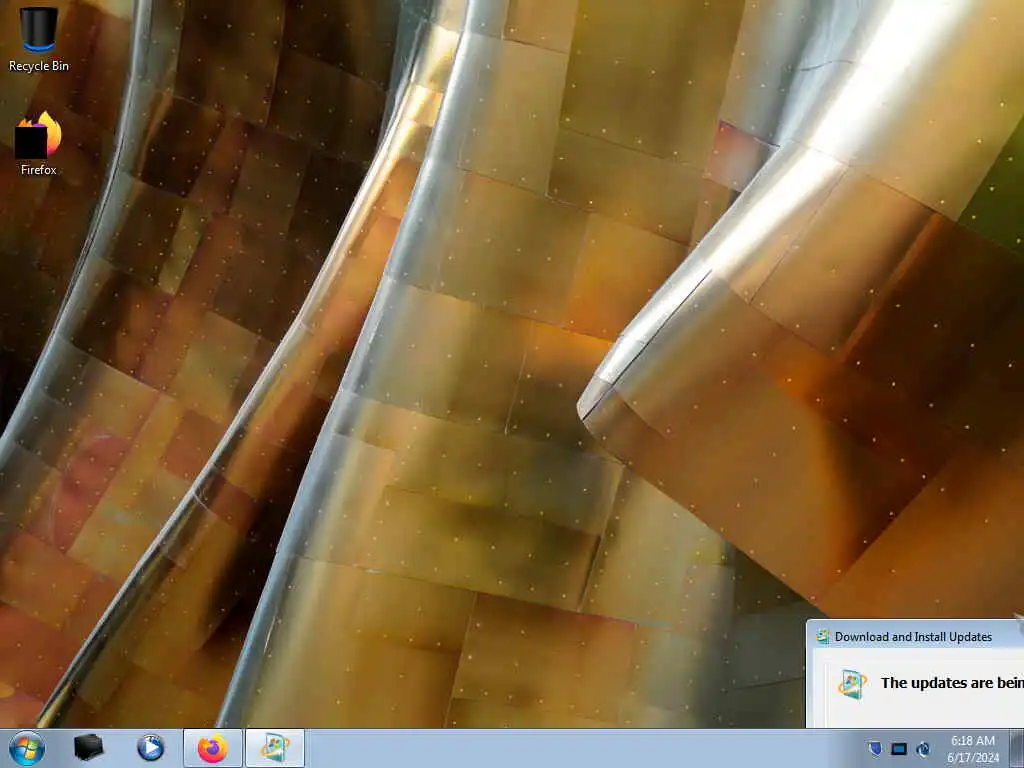Open the Recycle Bin desktop icon
The width and height of the screenshot is (1024, 768).
(x=39, y=30)
